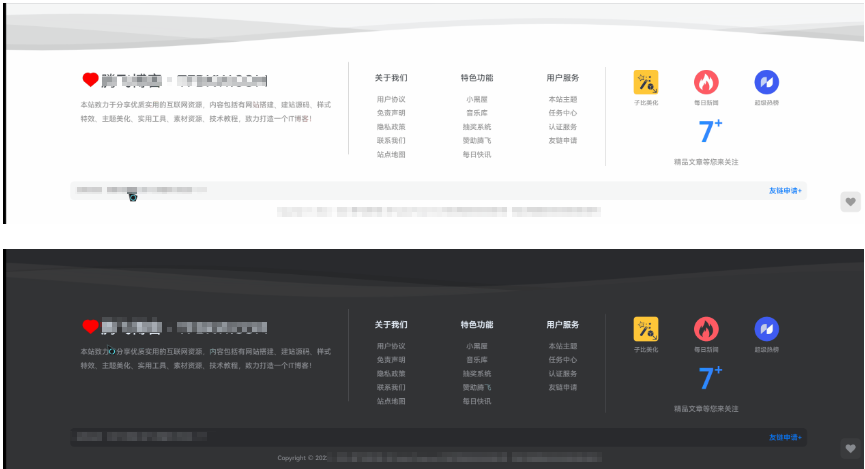Open 超级热榜 blue icon in dark footer
Viewport: 865px width, 469px height.
(767, 329)
